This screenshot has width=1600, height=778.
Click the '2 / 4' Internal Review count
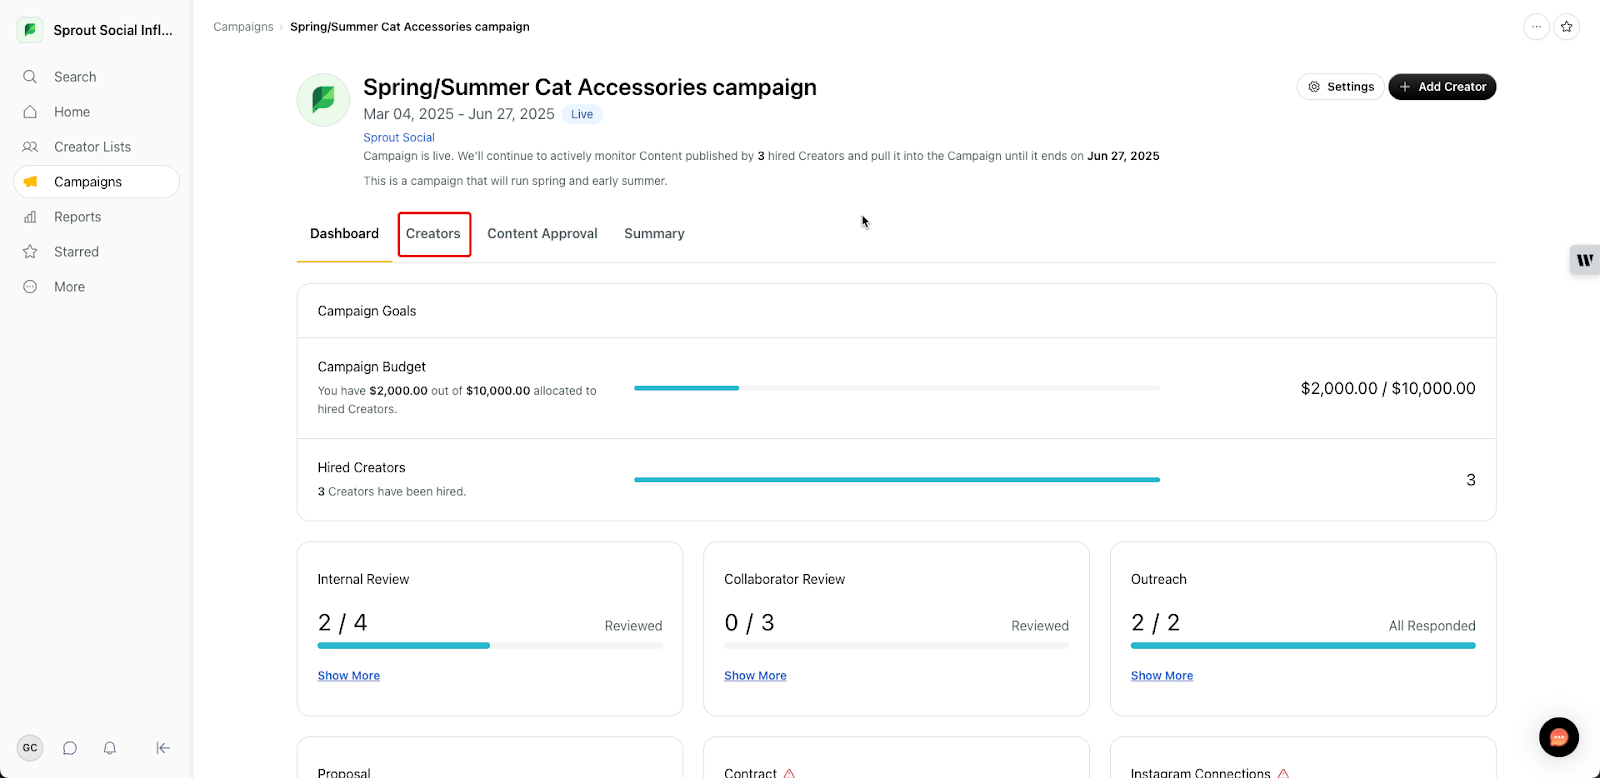343,623
